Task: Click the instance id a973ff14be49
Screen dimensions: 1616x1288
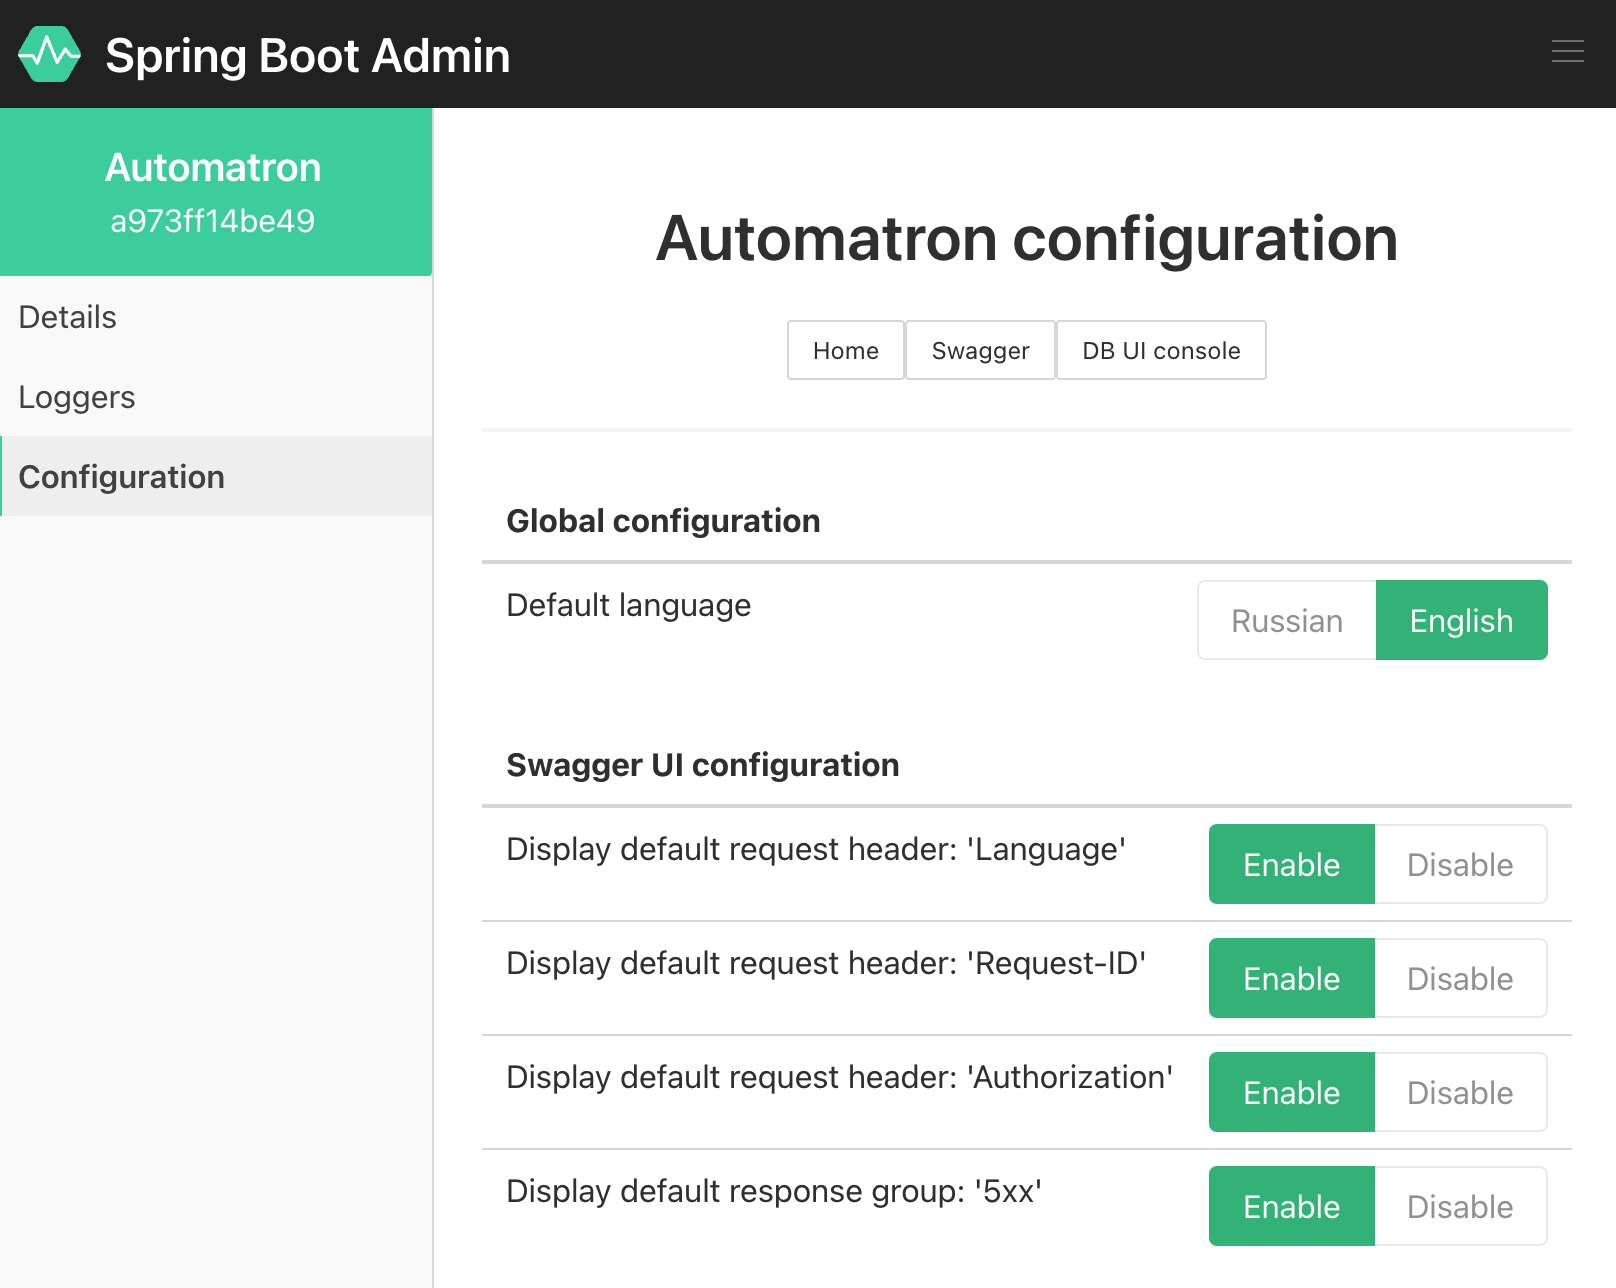Action: pyautogui.click(x=213, y=221)
